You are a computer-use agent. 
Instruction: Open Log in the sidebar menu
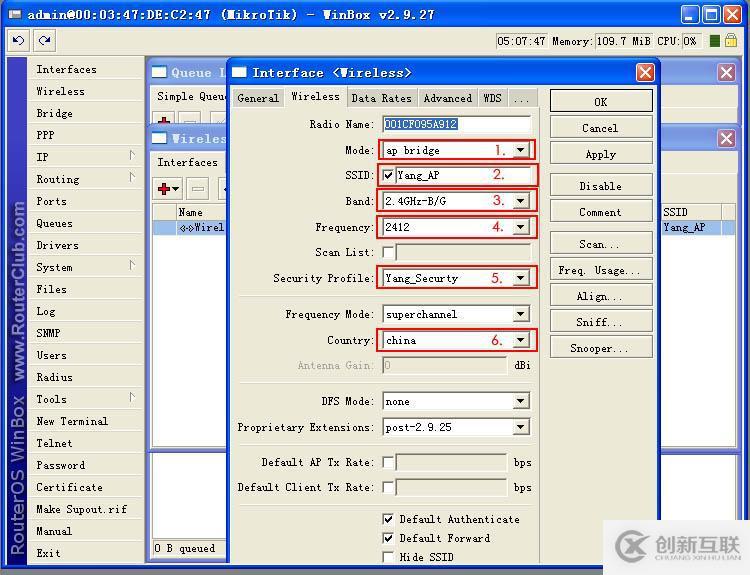pyautogui.click(x=86, y=311)
